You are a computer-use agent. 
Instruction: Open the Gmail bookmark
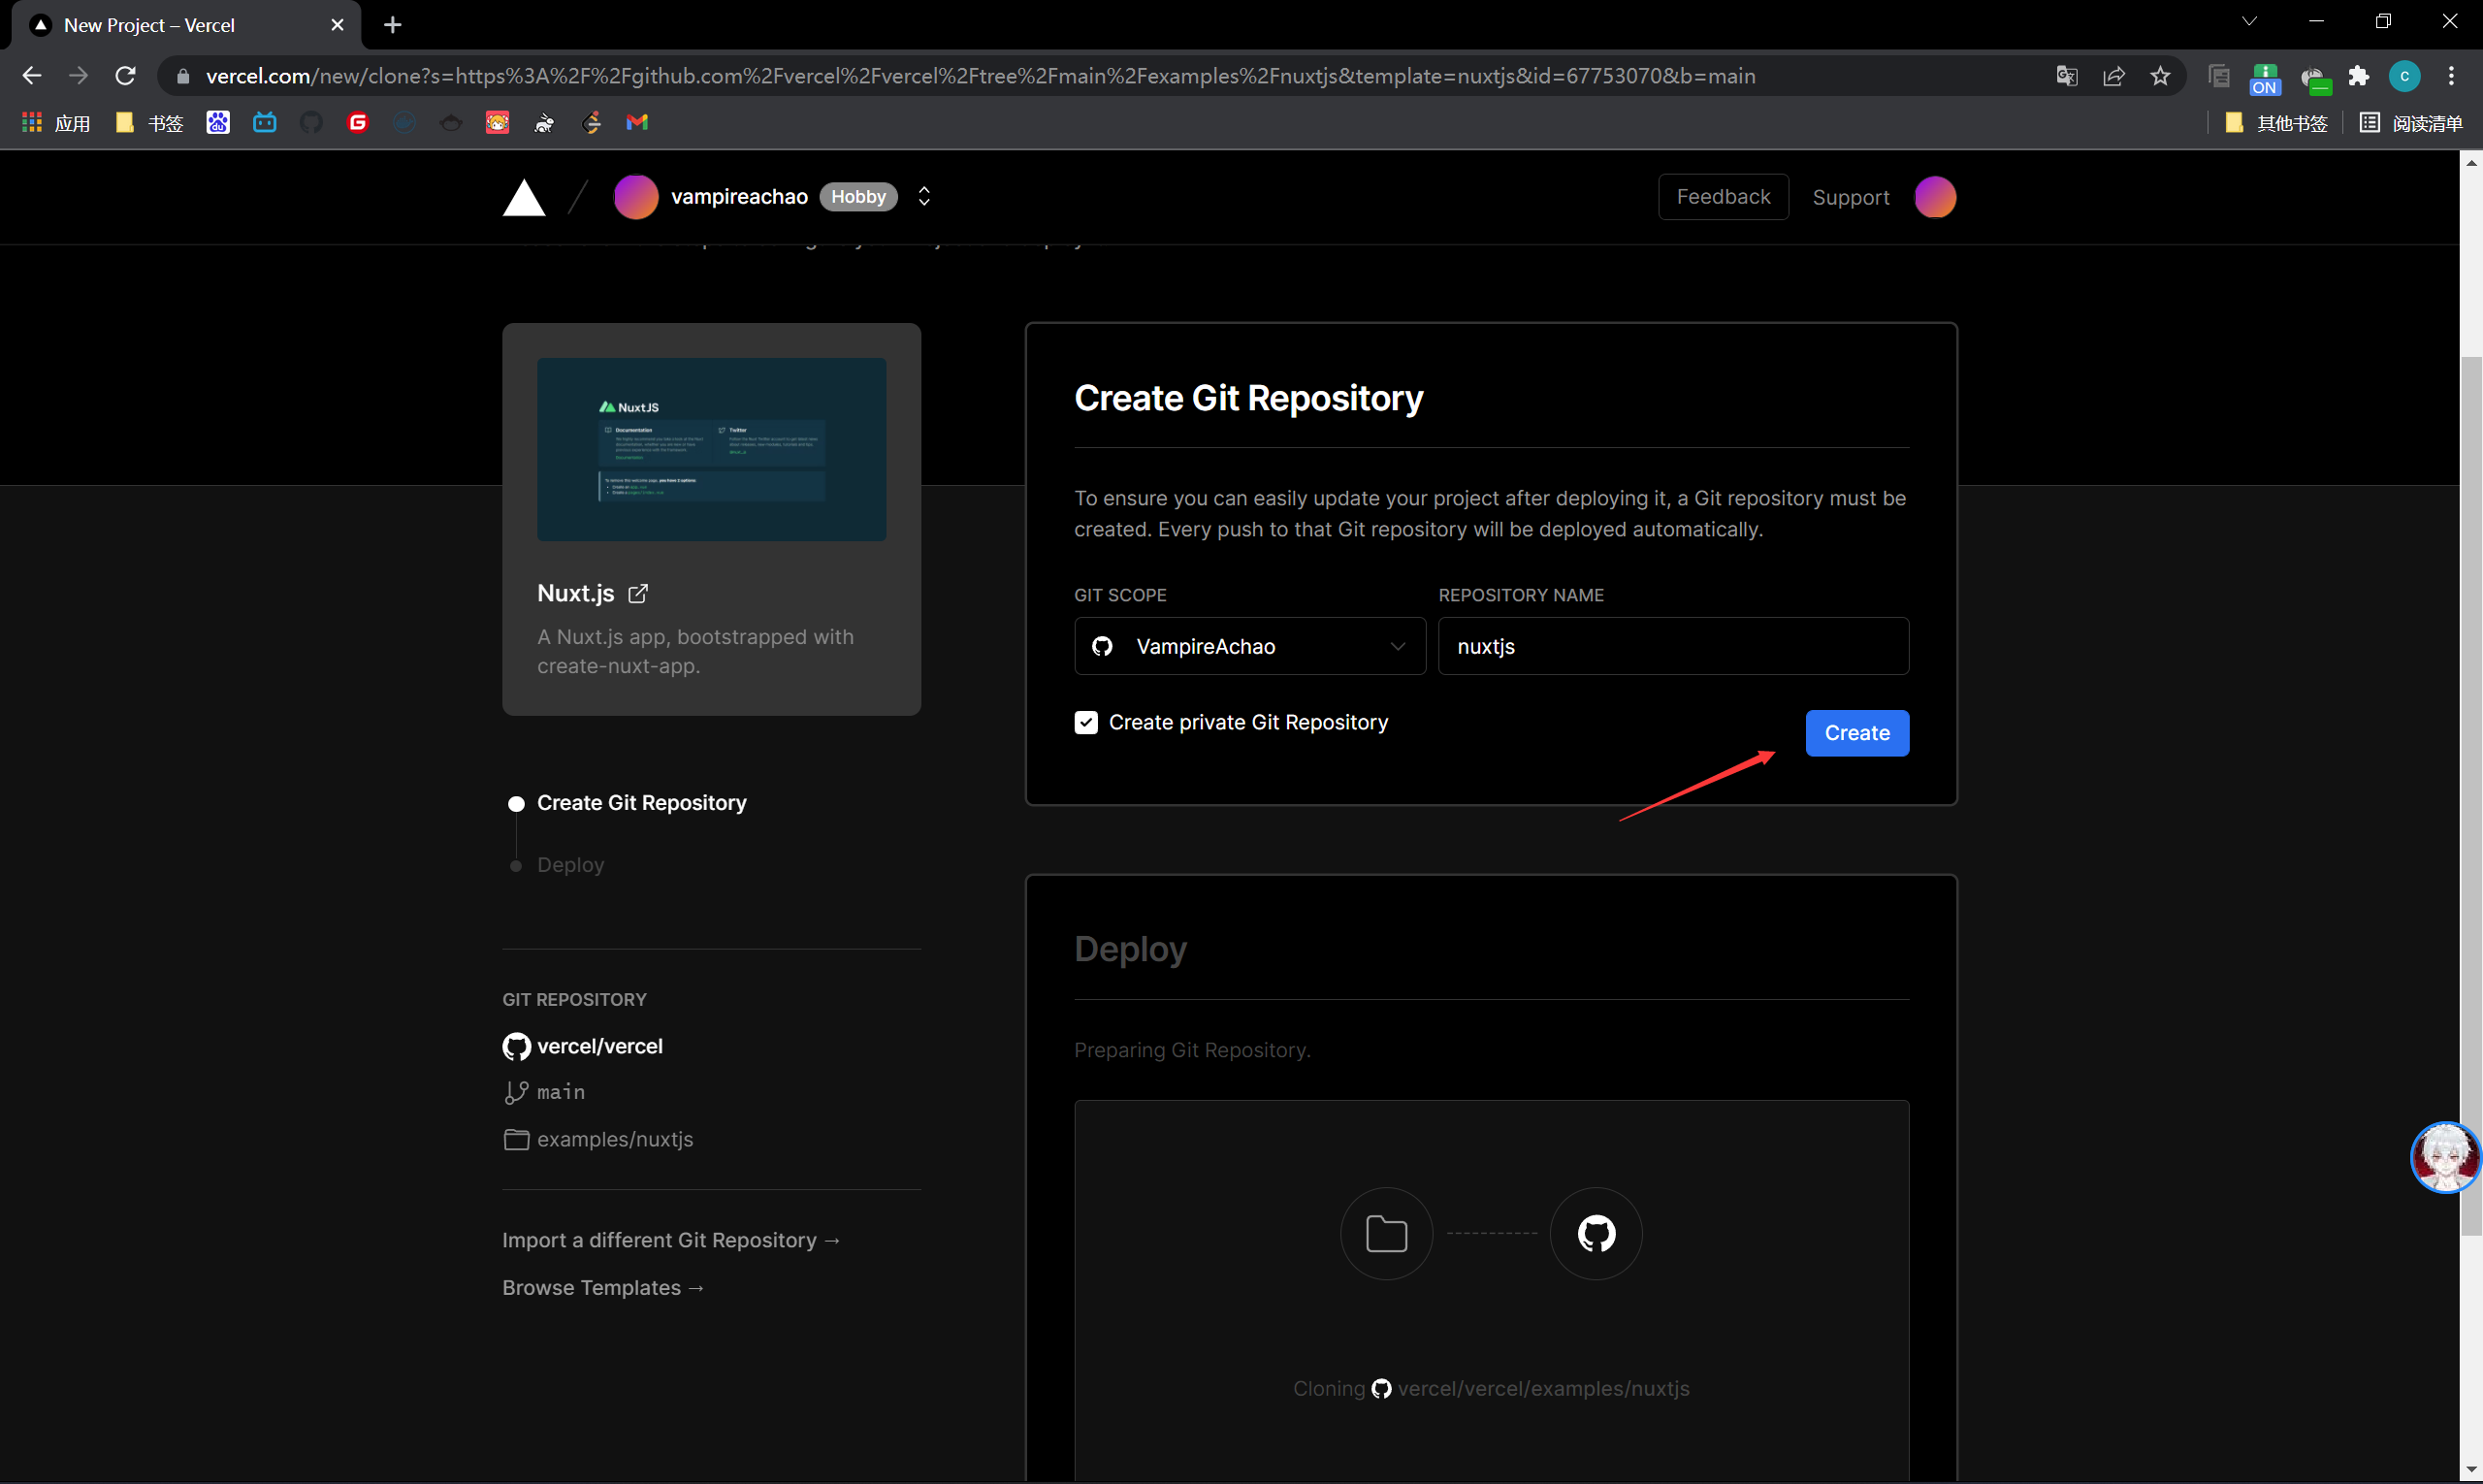(637, 122)
